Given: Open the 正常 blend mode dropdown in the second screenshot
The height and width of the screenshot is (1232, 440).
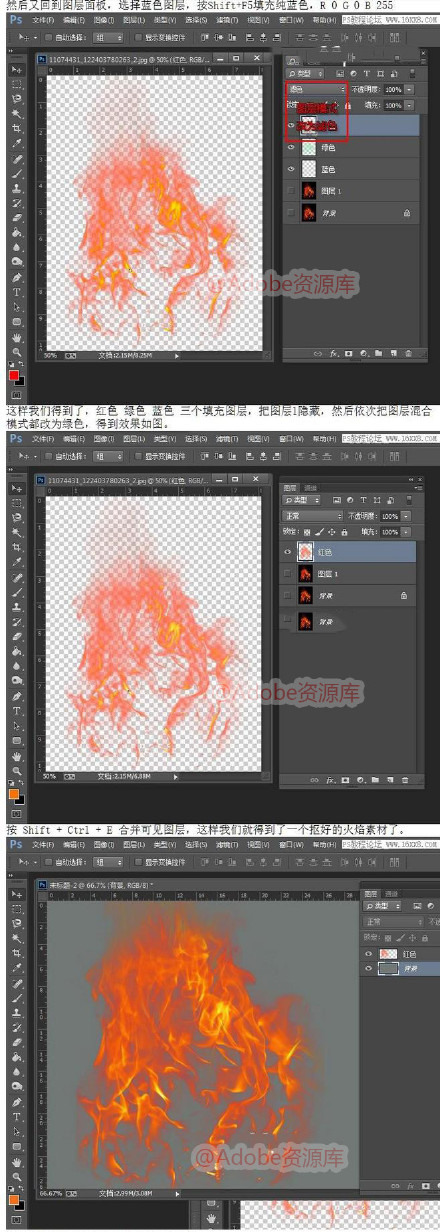Looking at the screenshot, I should pyautogui.click(x=313, y=516).
